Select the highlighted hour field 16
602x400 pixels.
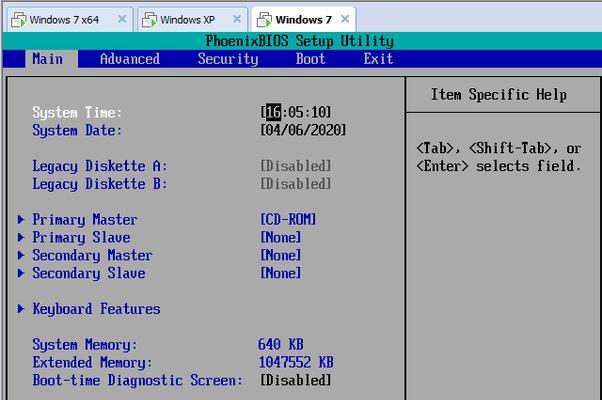click(273, 112)
